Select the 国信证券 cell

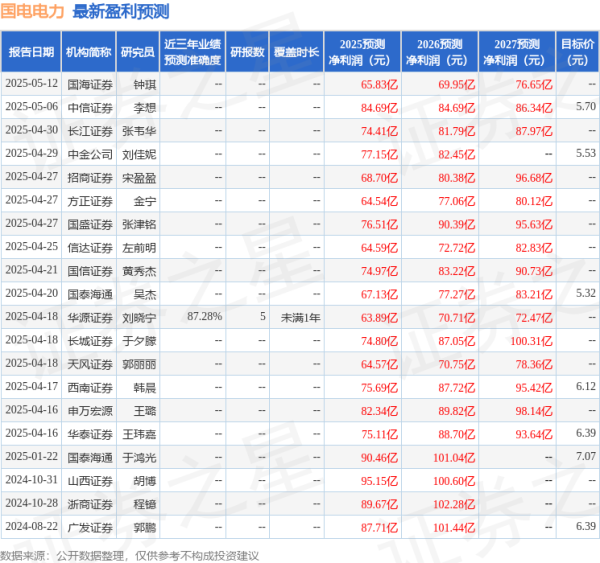click(90, 271)
